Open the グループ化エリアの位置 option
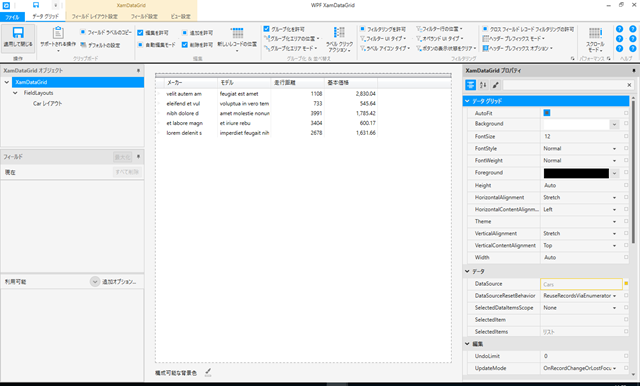The image size is (640, 386). pyautogui.click(x=291, y=39)
